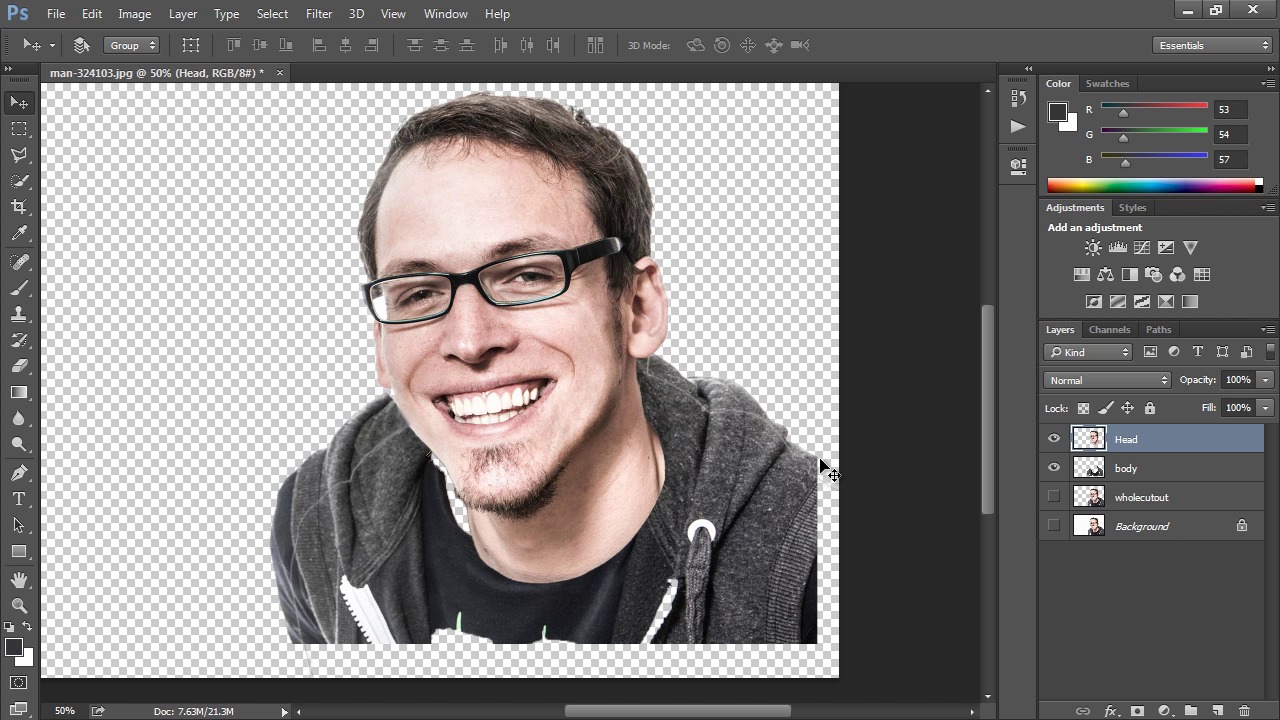1280x720 pixels.
Task: Expand the Fill slider dropdown arrow
Action: pyautogui.click(x=1265, y=408)
